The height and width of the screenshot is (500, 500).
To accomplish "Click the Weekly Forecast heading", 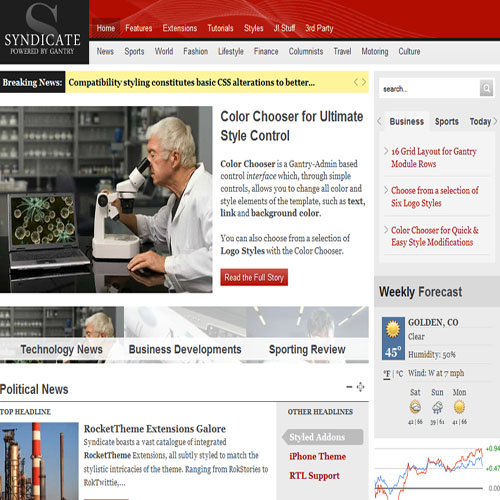I will point(420,292).
